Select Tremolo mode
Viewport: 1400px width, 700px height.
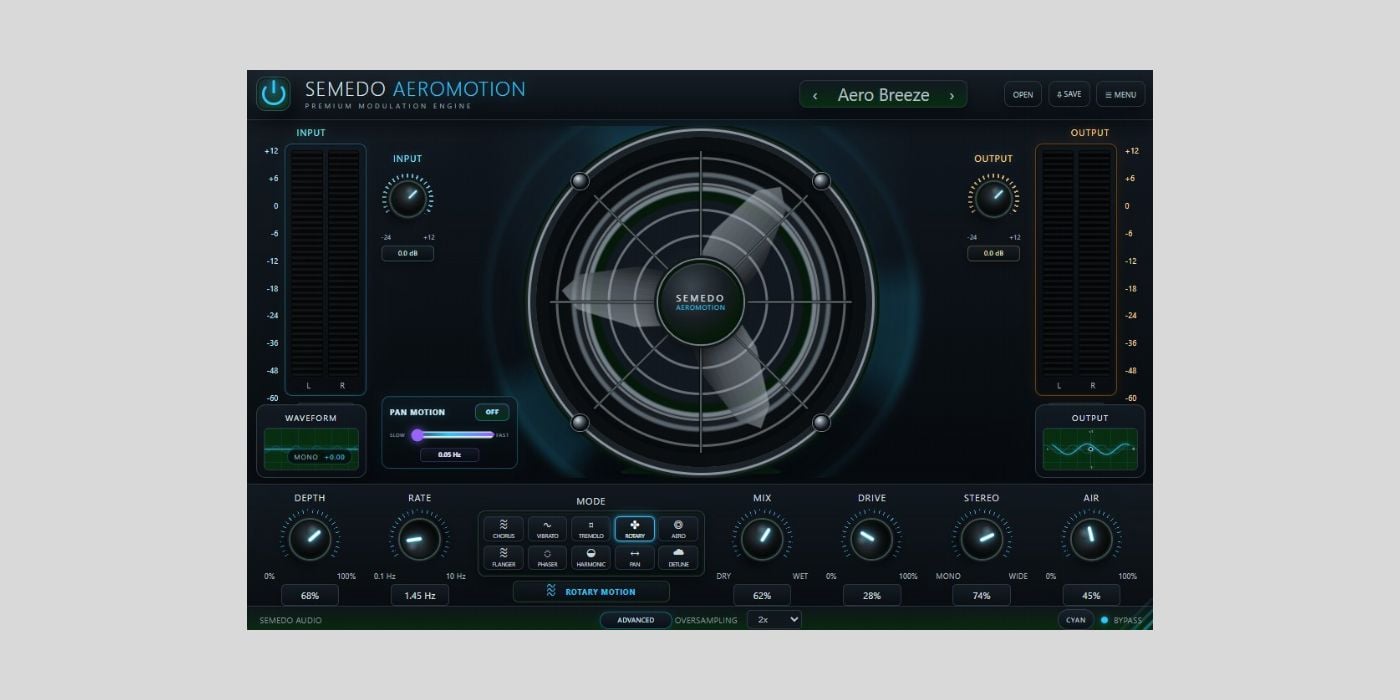coord(591,529)
